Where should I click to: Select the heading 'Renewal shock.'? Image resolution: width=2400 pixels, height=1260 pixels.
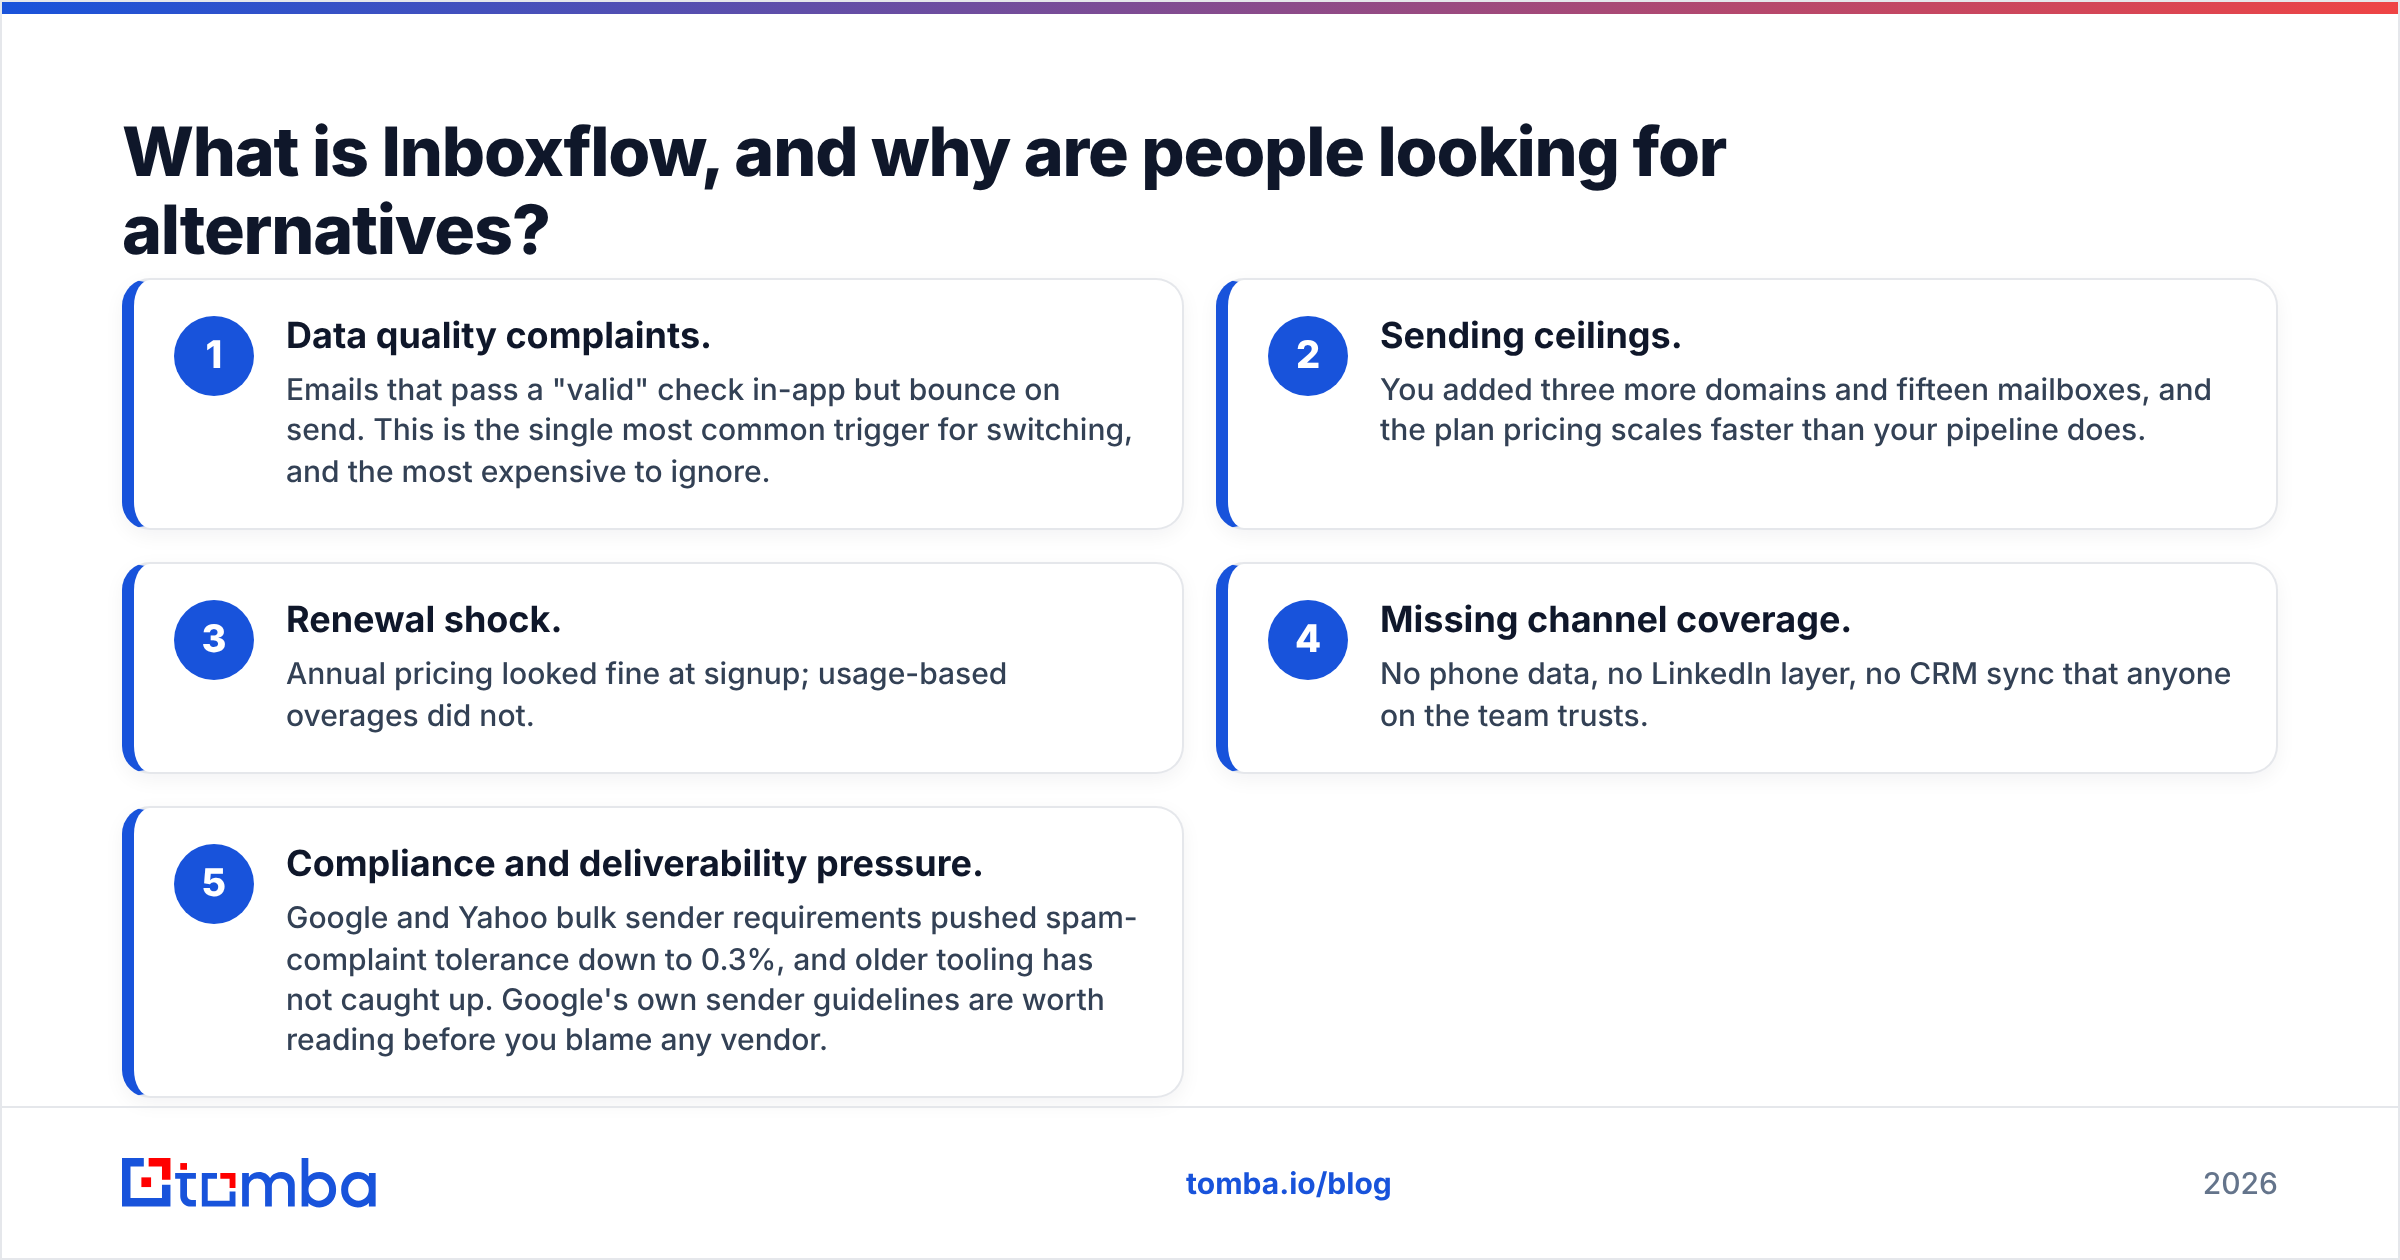click(x=424, y=620)
